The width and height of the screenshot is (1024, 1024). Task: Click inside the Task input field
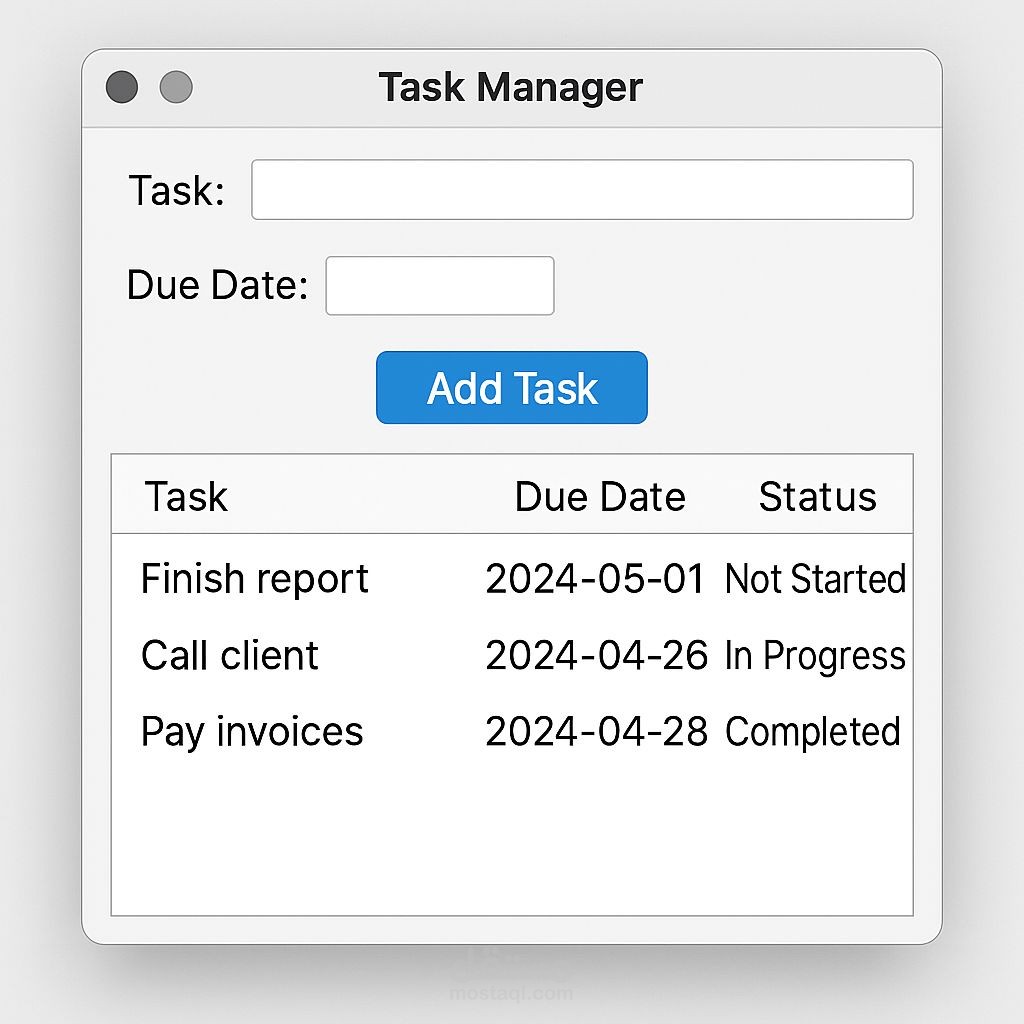(x=583, y=188)
